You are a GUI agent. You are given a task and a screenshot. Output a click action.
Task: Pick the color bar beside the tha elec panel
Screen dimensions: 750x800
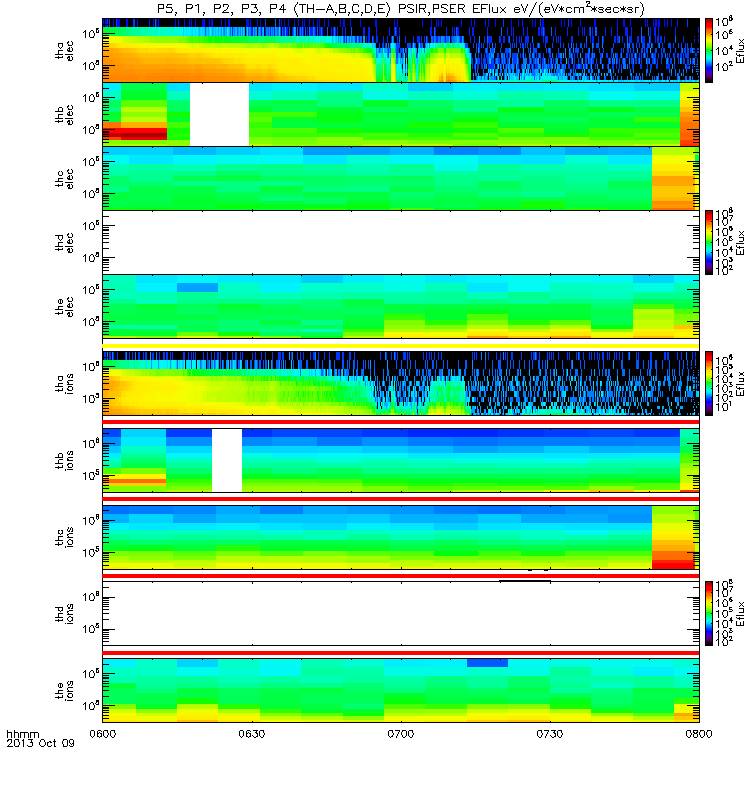[x=709, y=50]
